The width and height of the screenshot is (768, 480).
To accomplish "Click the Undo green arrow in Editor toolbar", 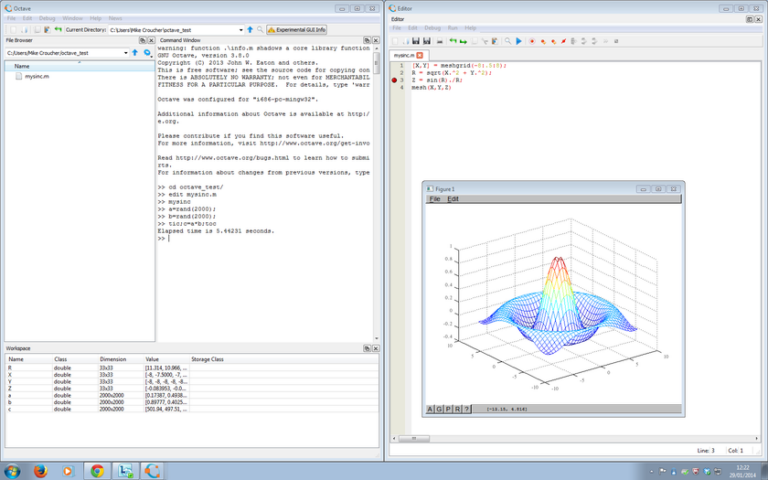I will (x=452, y=41).
